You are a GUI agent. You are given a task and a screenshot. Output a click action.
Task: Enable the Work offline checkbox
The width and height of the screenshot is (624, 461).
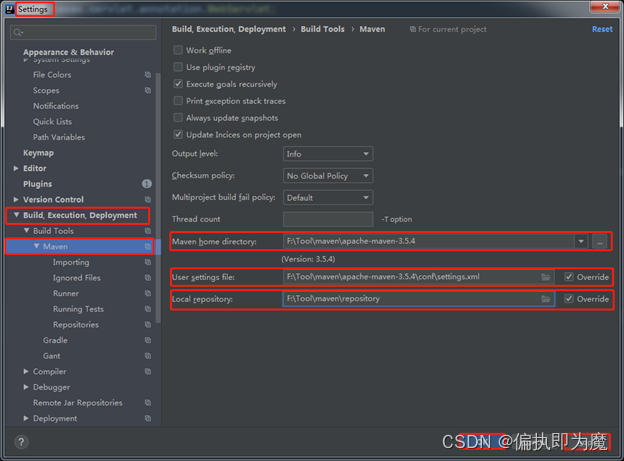click(178, 50)
